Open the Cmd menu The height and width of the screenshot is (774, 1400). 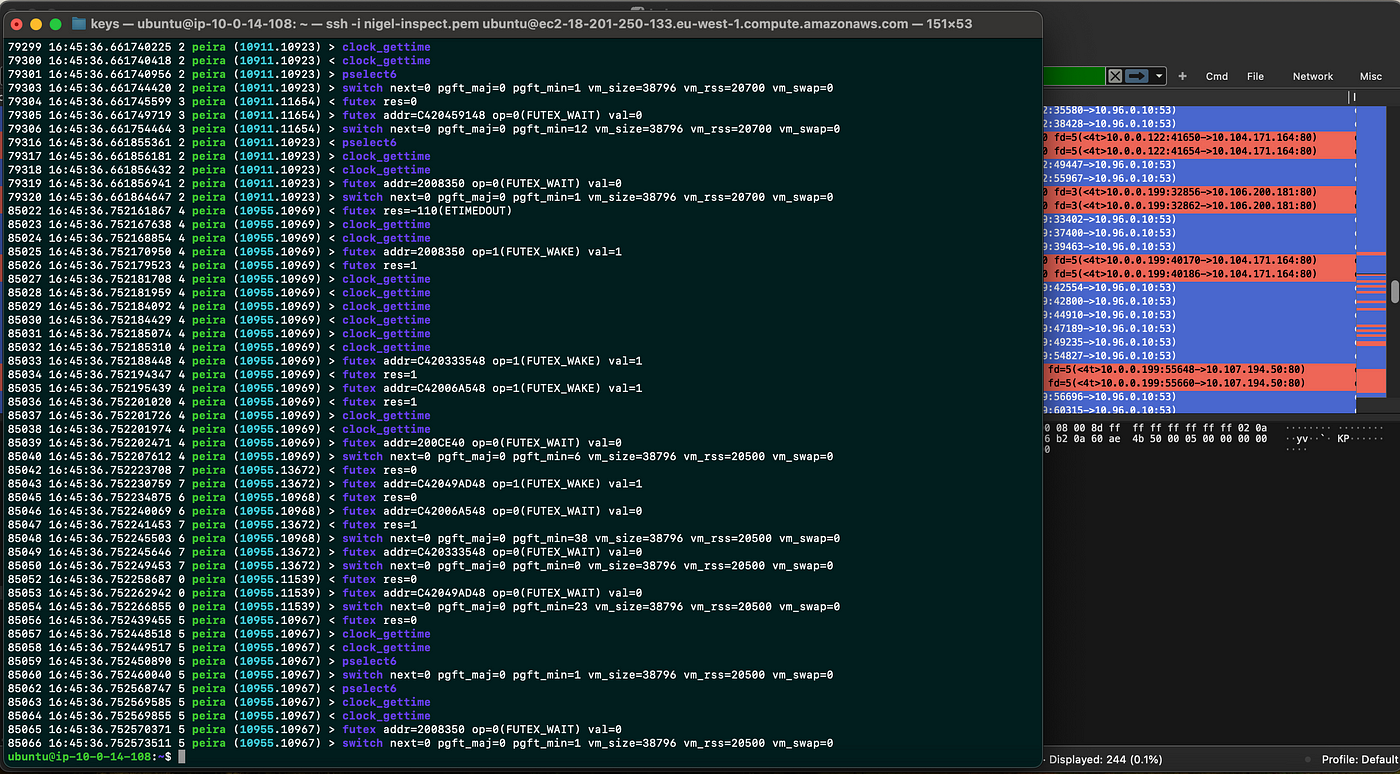coord(1217,76)
